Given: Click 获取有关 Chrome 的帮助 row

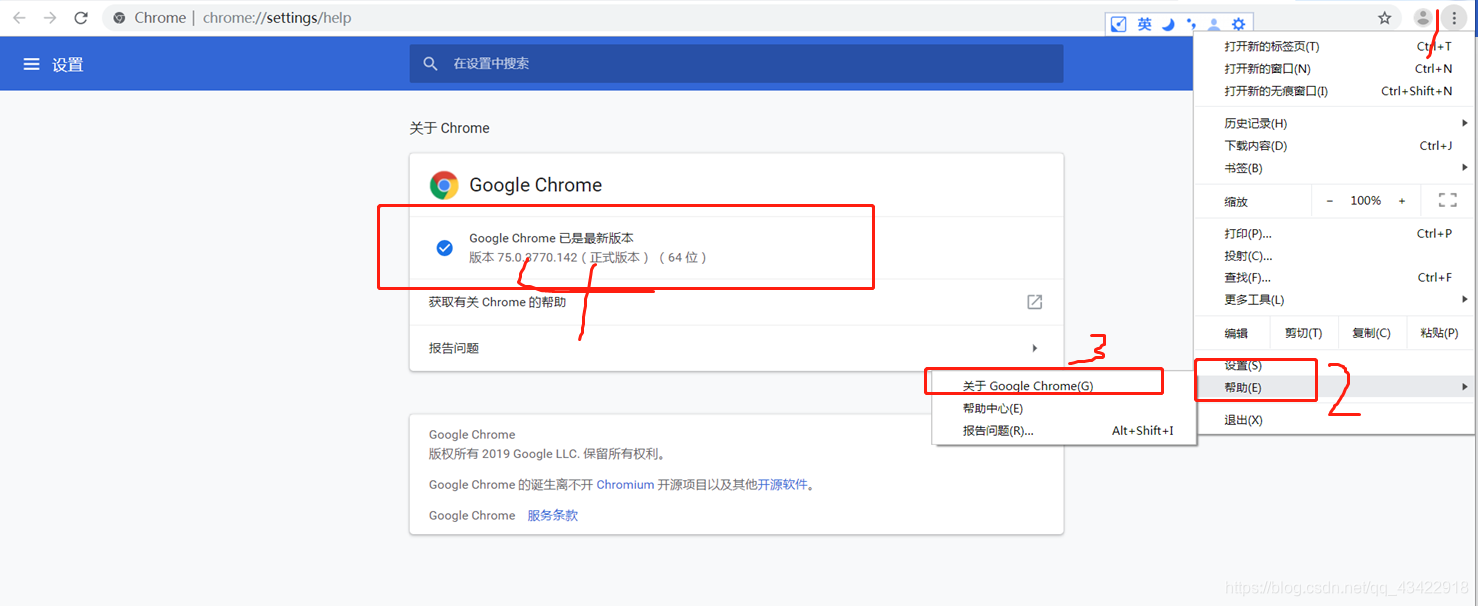Looking at the screenshot, I should (x=736, y=302).
